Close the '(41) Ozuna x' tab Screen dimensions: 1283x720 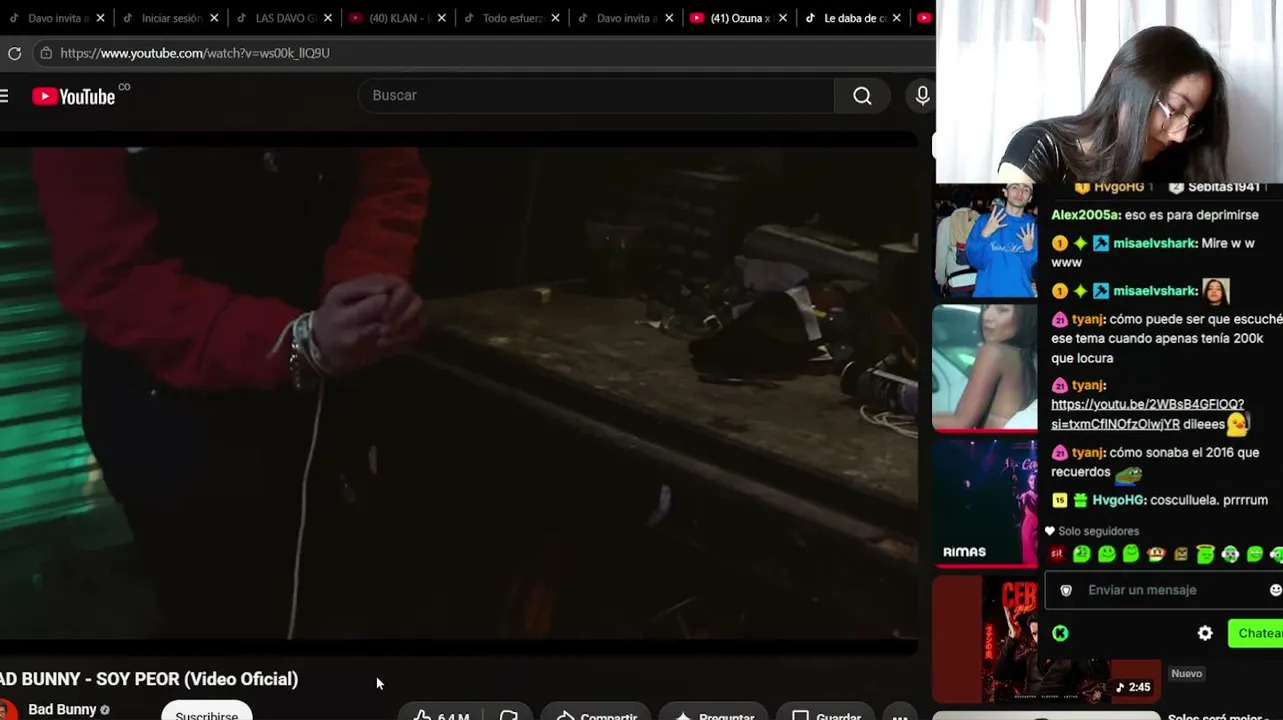coord(783,18)
